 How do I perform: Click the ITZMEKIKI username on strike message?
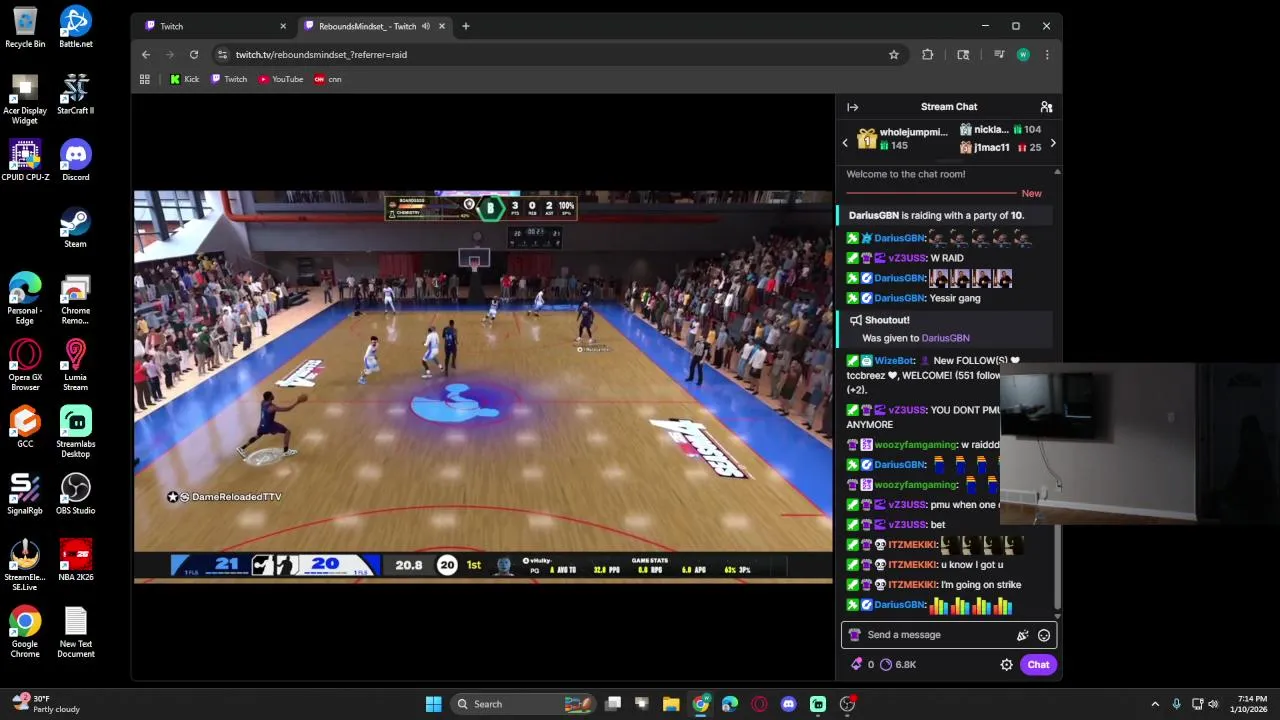click(912, 585)
